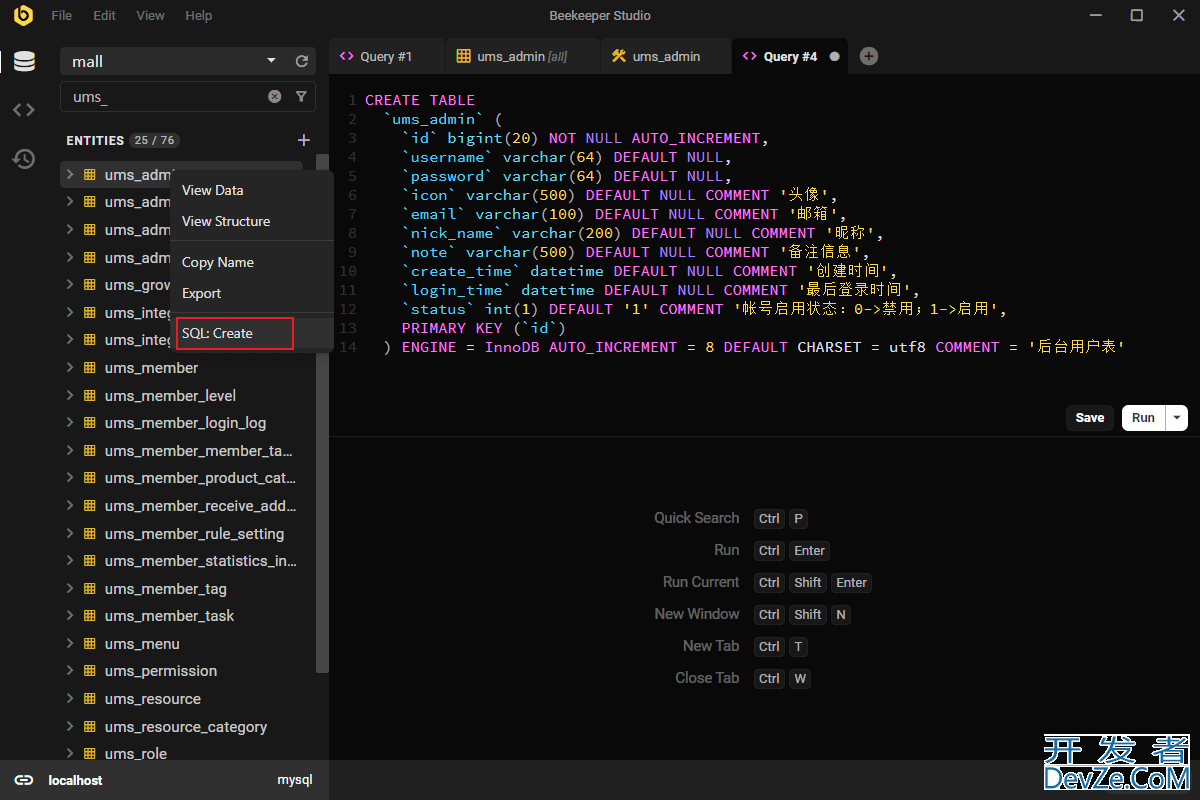
Task: Click the code icon on Query #1 tab
Action: 347,56
